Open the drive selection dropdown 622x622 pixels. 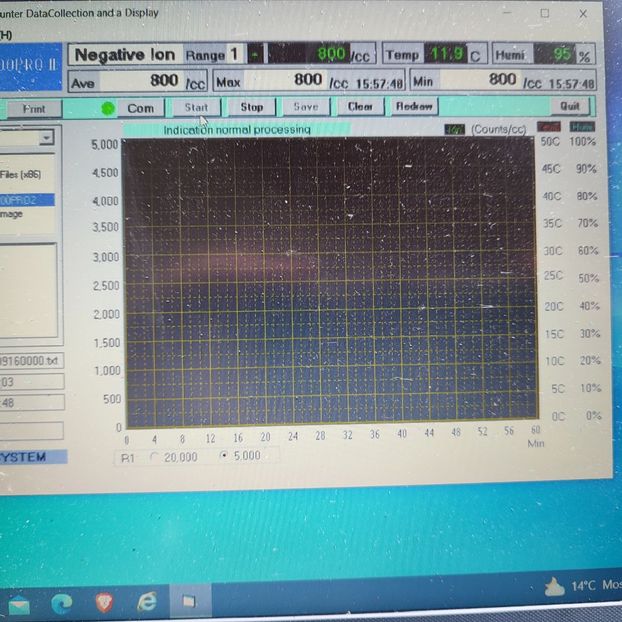coord(47,137)
